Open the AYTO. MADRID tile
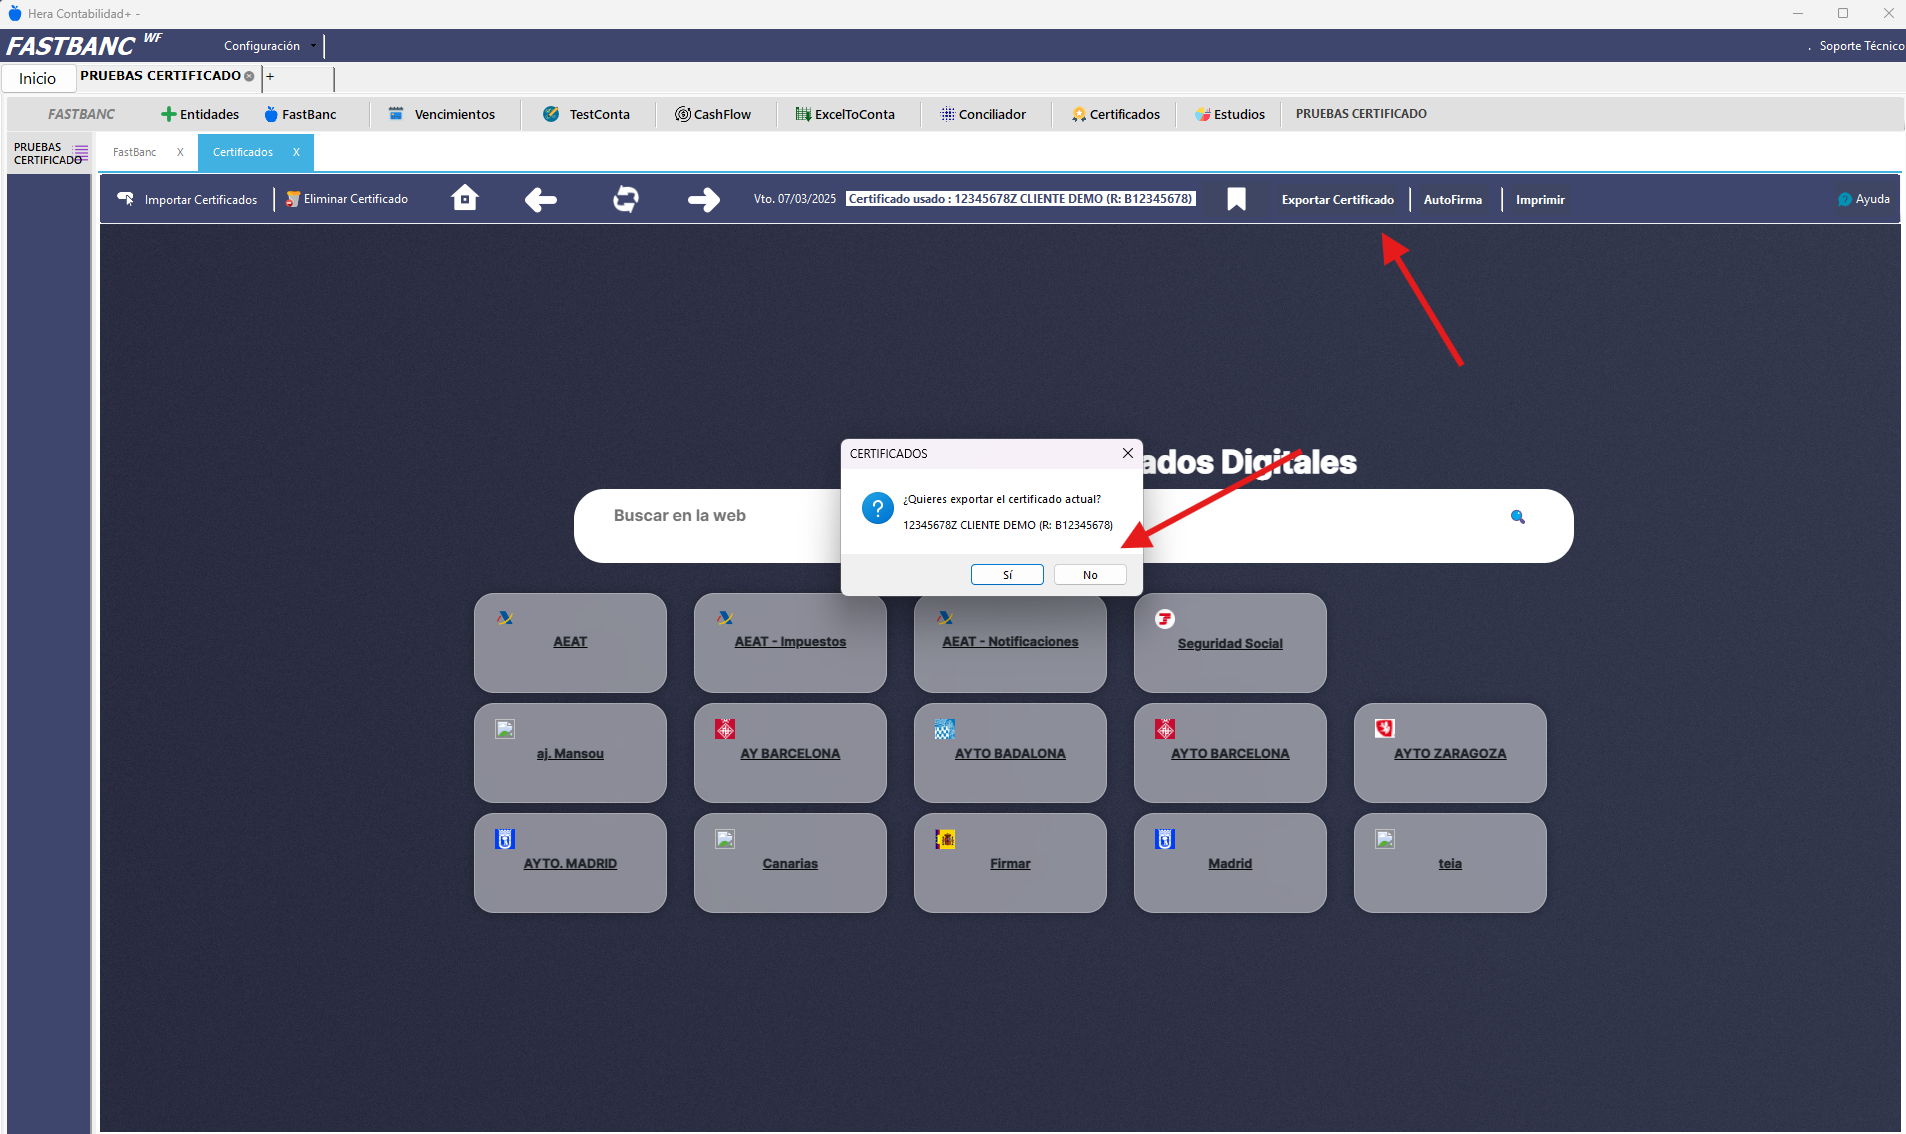The width and height of the screenshot is (1906, 1134). coord(570,863)
